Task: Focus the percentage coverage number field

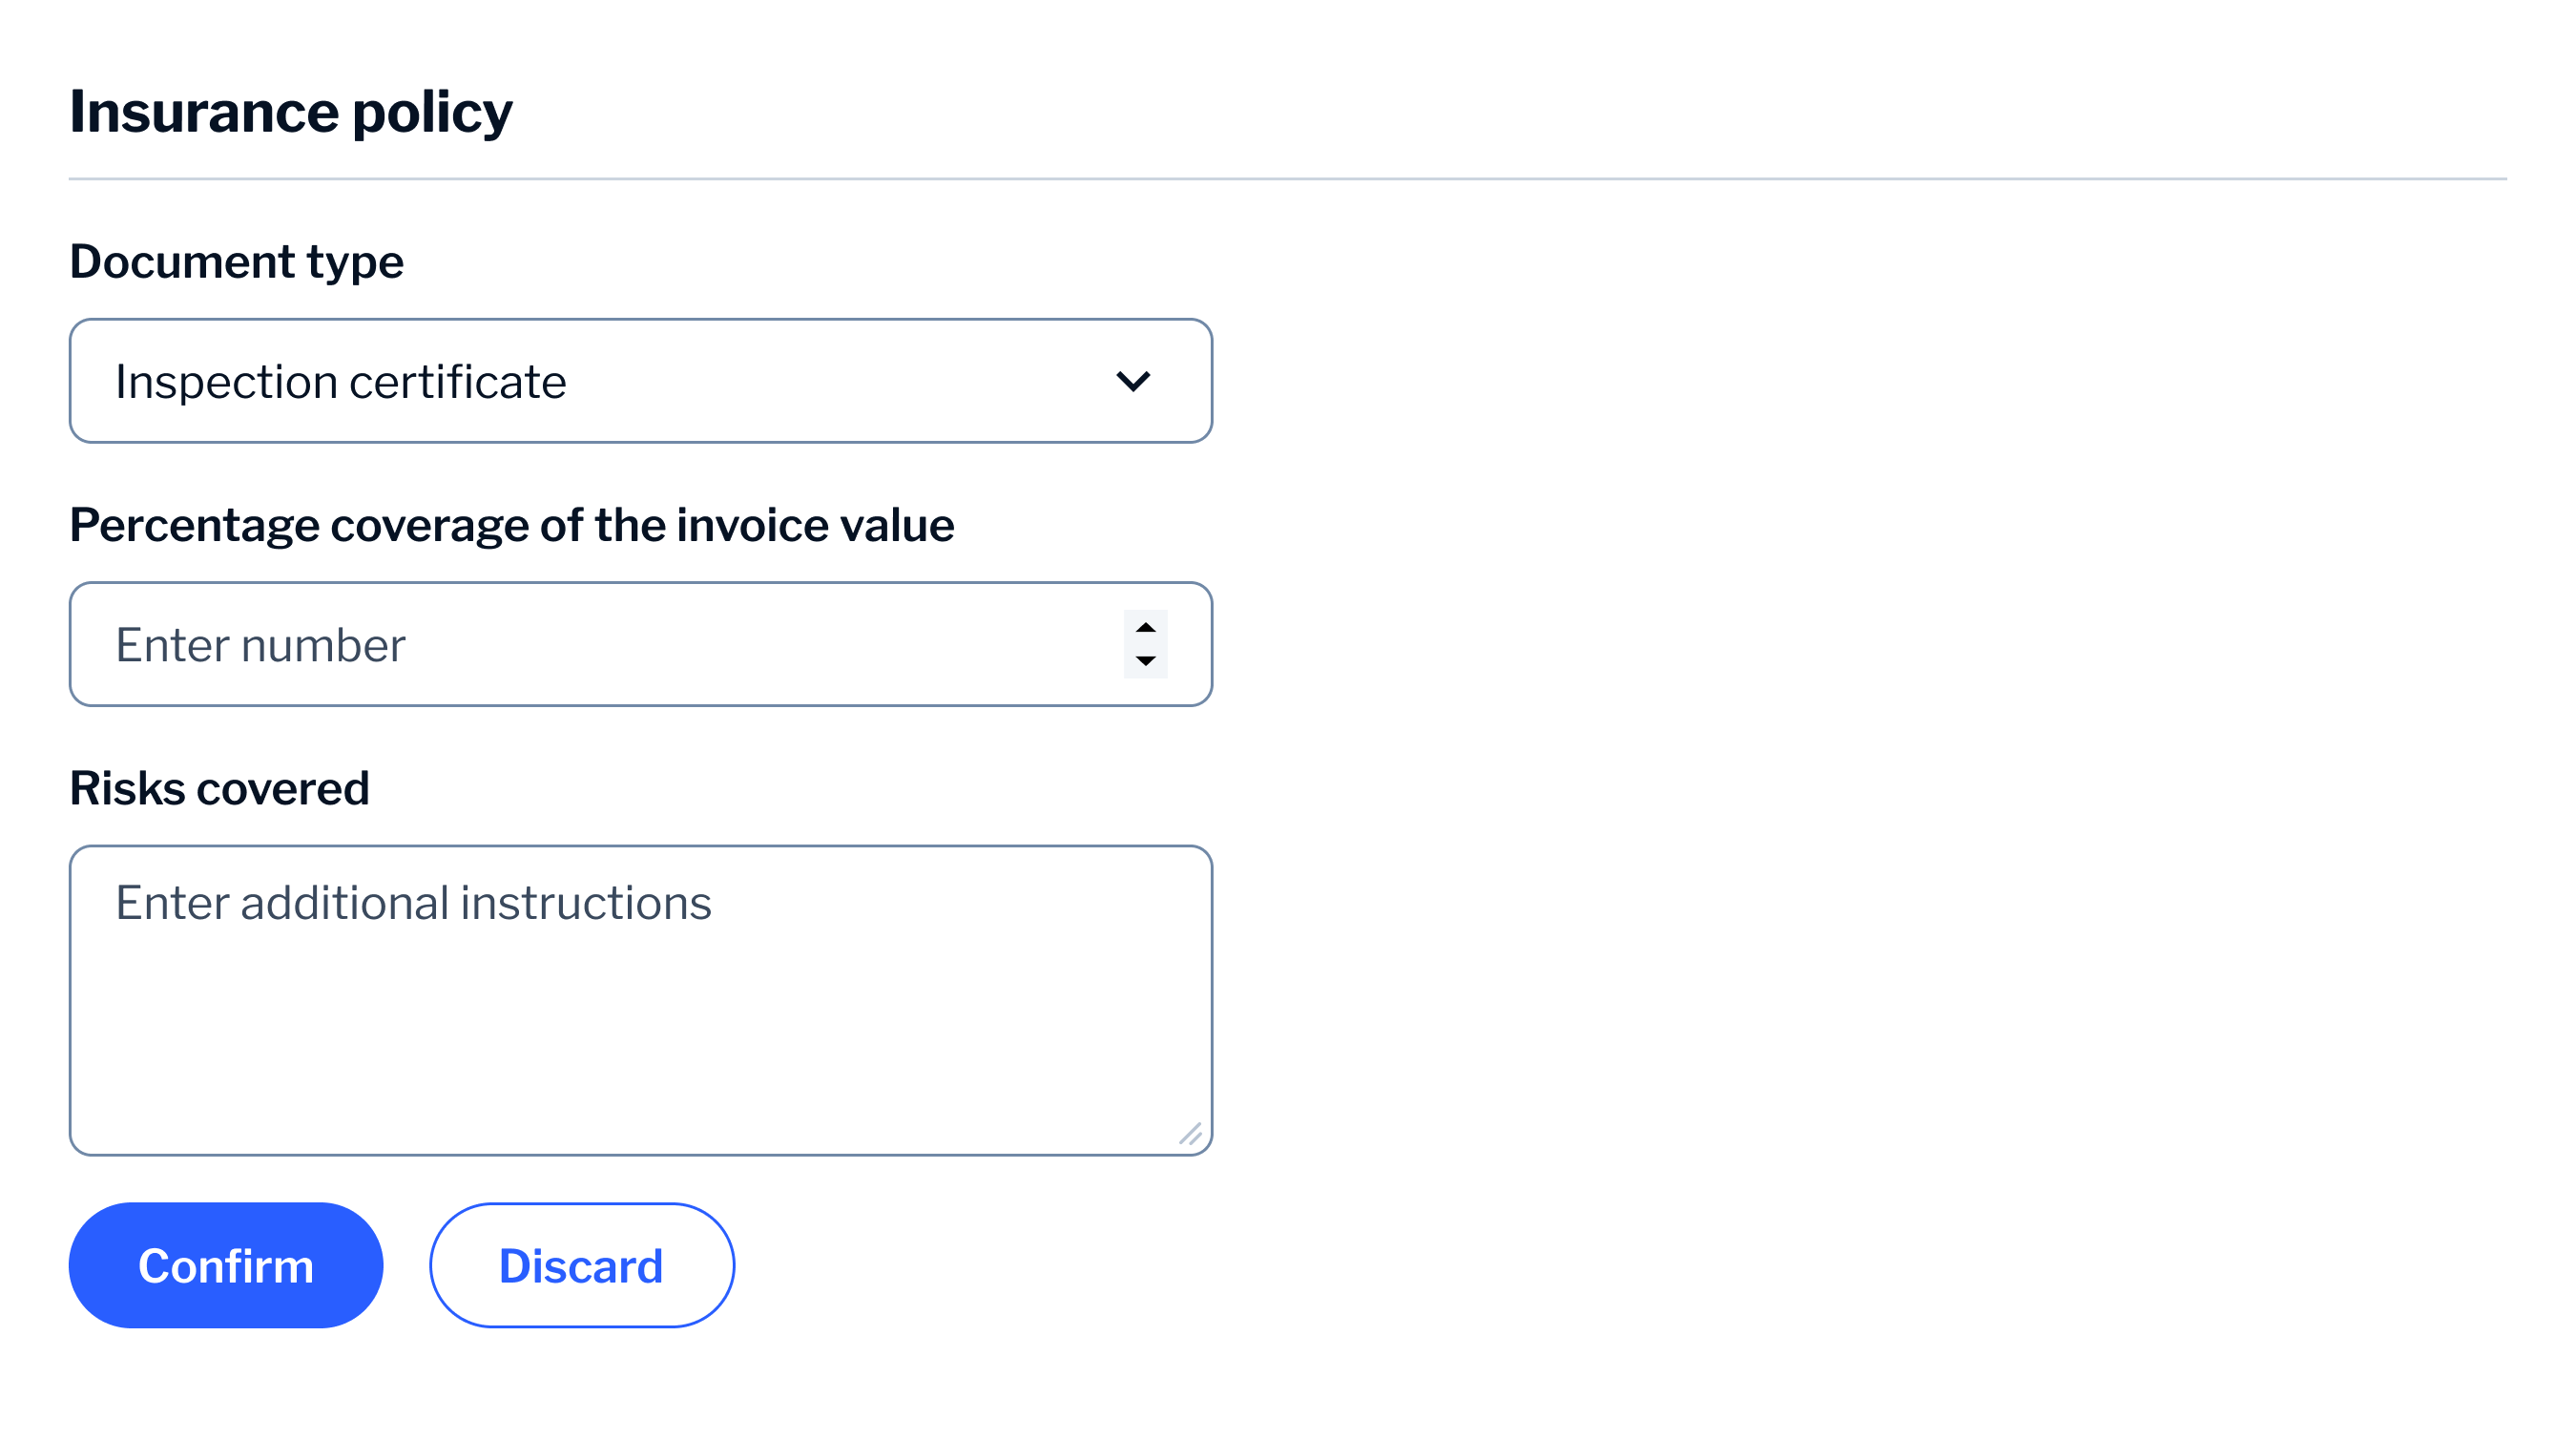Action: click(x=600, y=644)
